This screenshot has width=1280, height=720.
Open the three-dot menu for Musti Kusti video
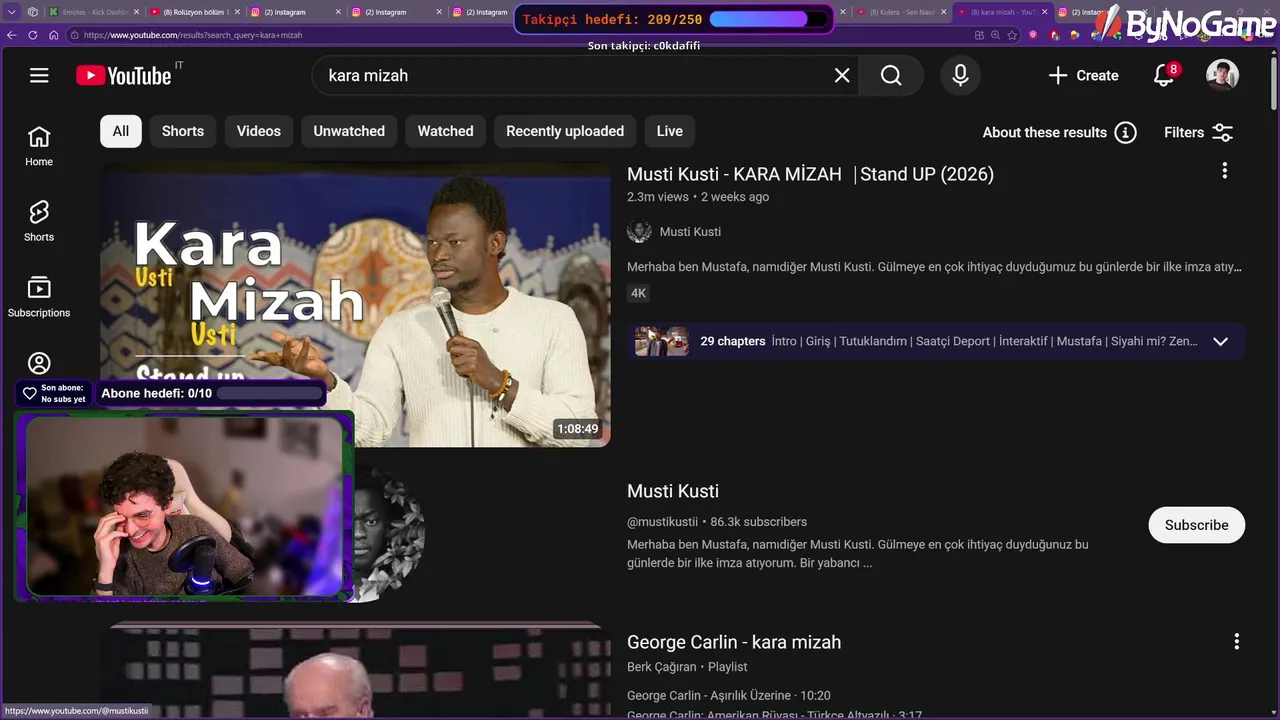point(1224,171)
